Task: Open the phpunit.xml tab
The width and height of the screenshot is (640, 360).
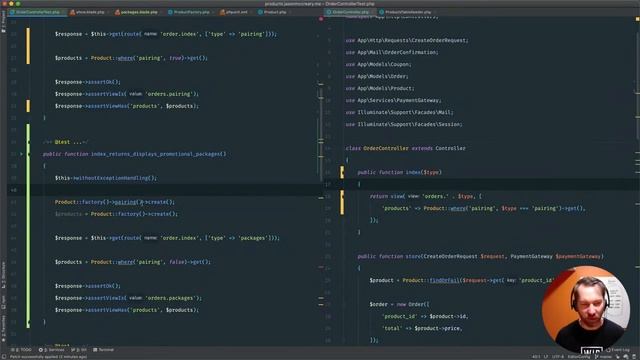Action: coord(236,12)
